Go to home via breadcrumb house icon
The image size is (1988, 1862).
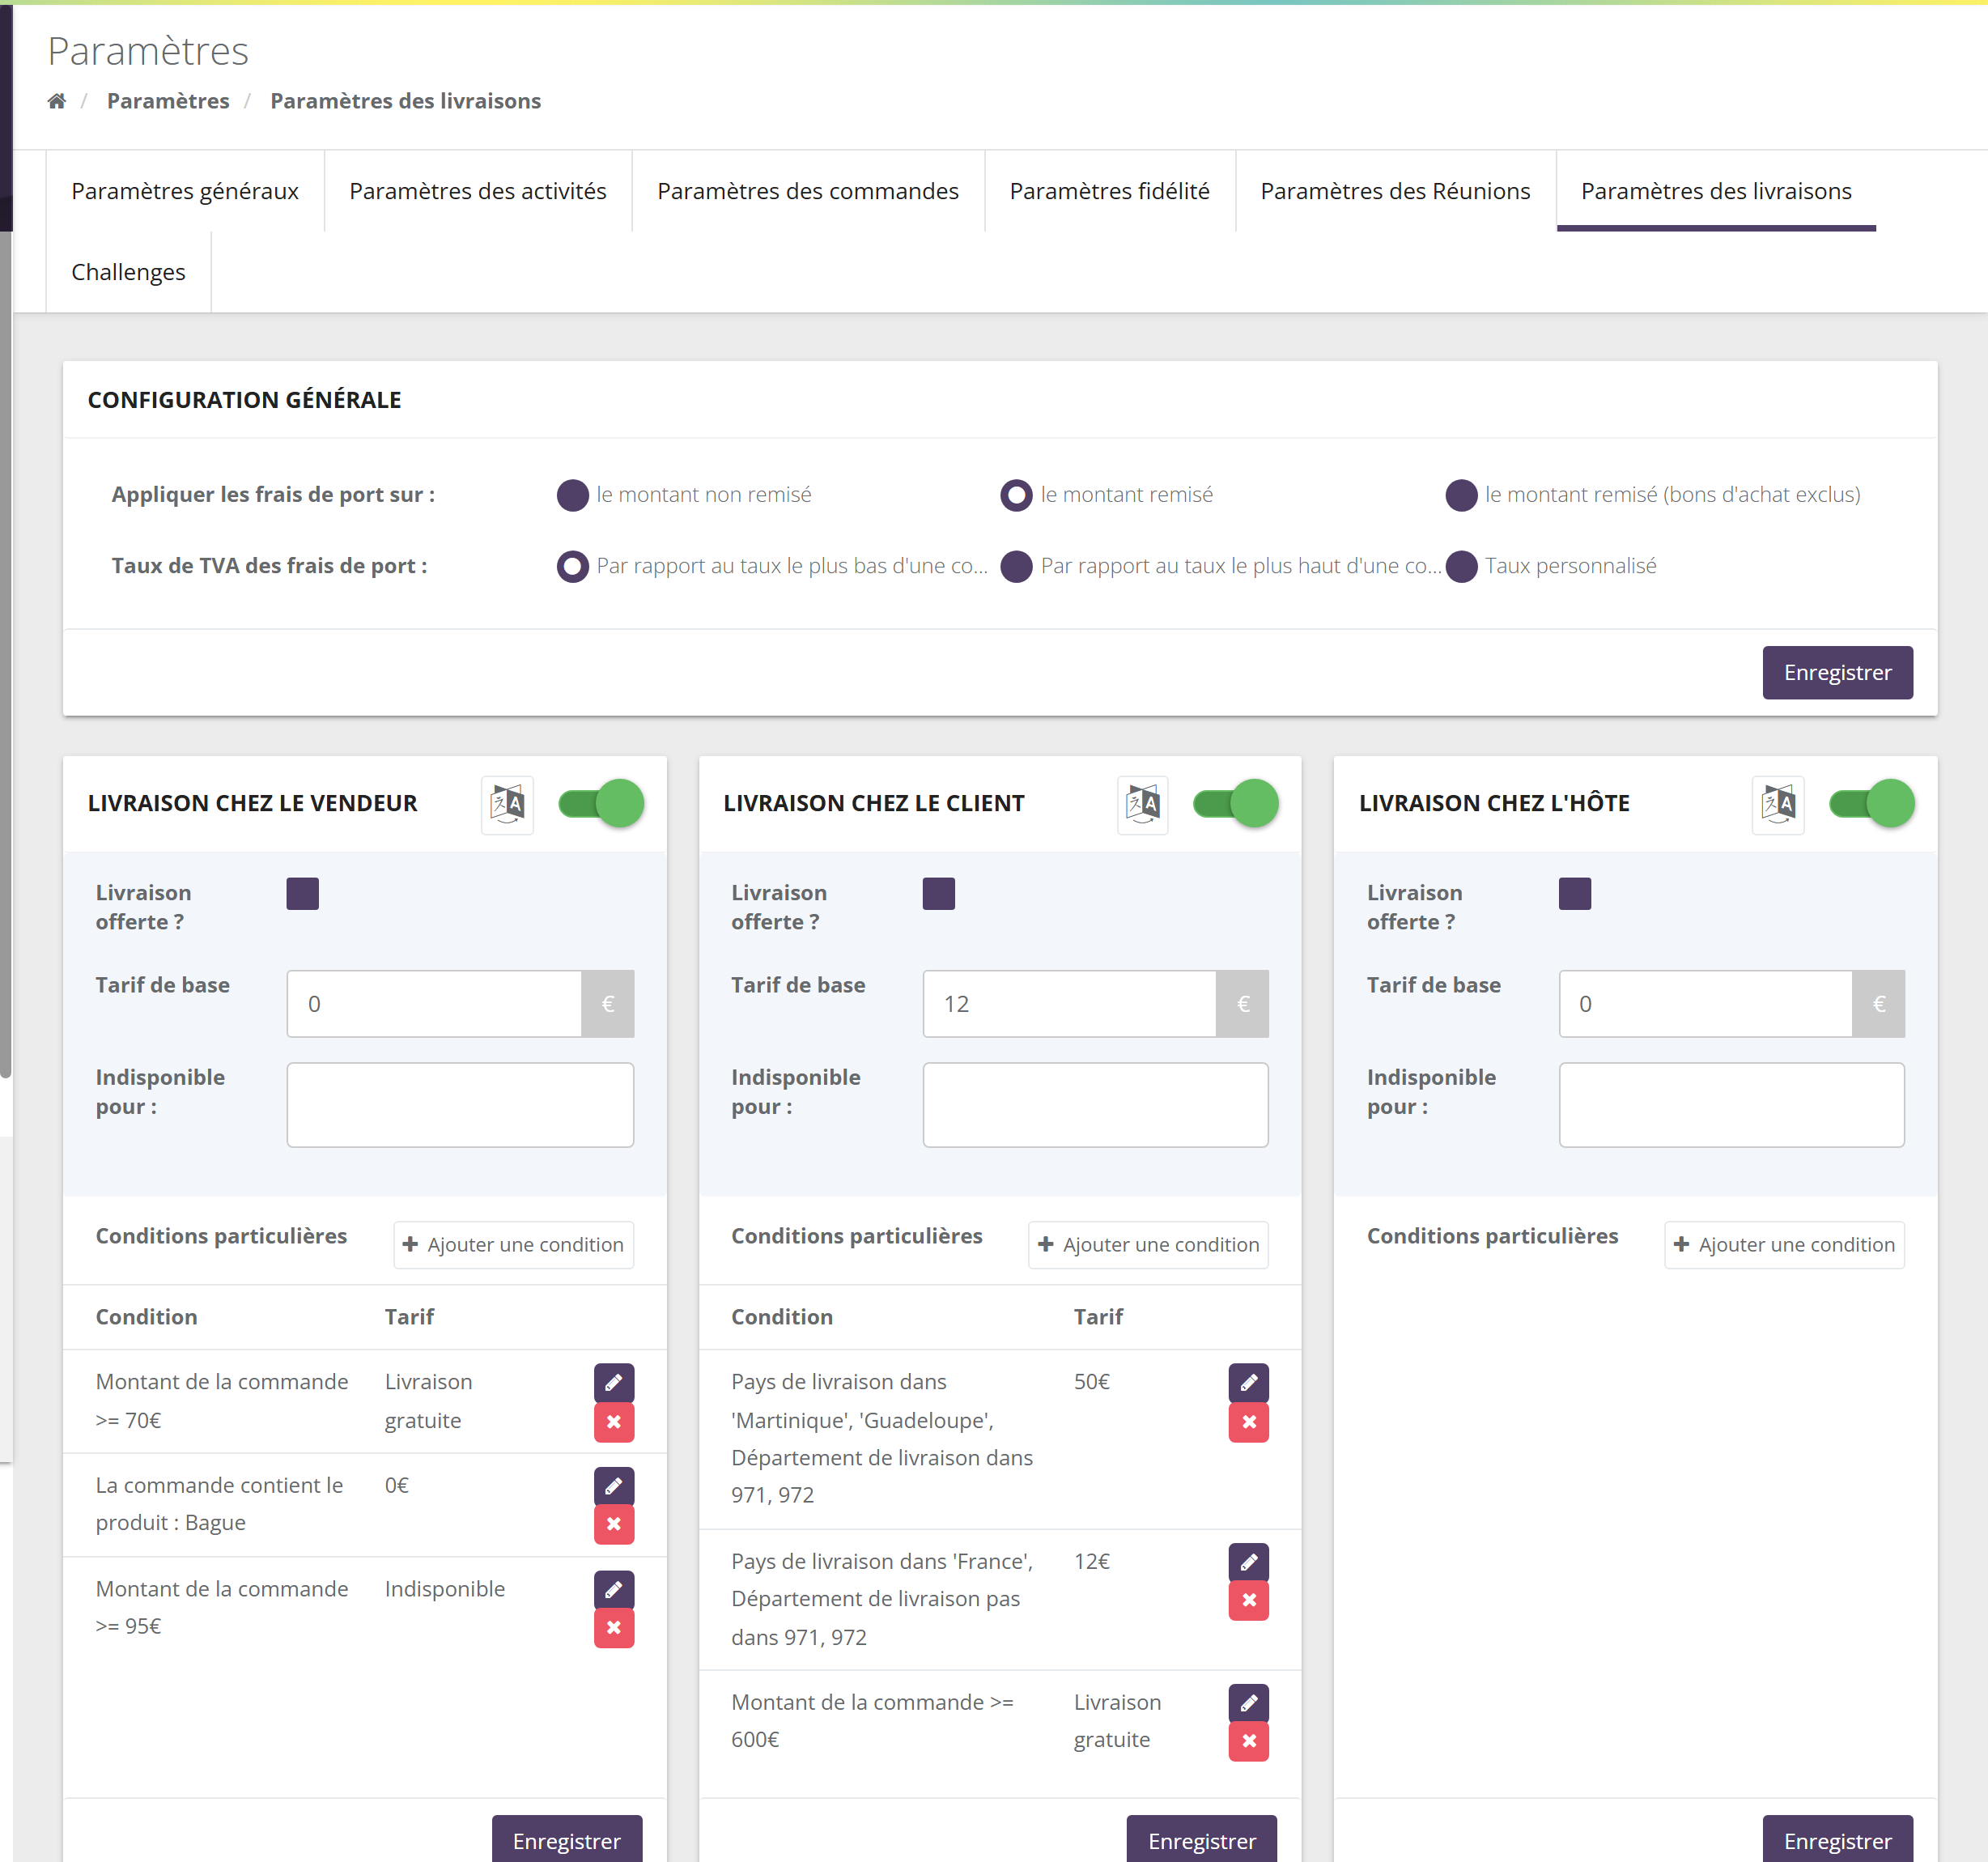tap(57, 101)
